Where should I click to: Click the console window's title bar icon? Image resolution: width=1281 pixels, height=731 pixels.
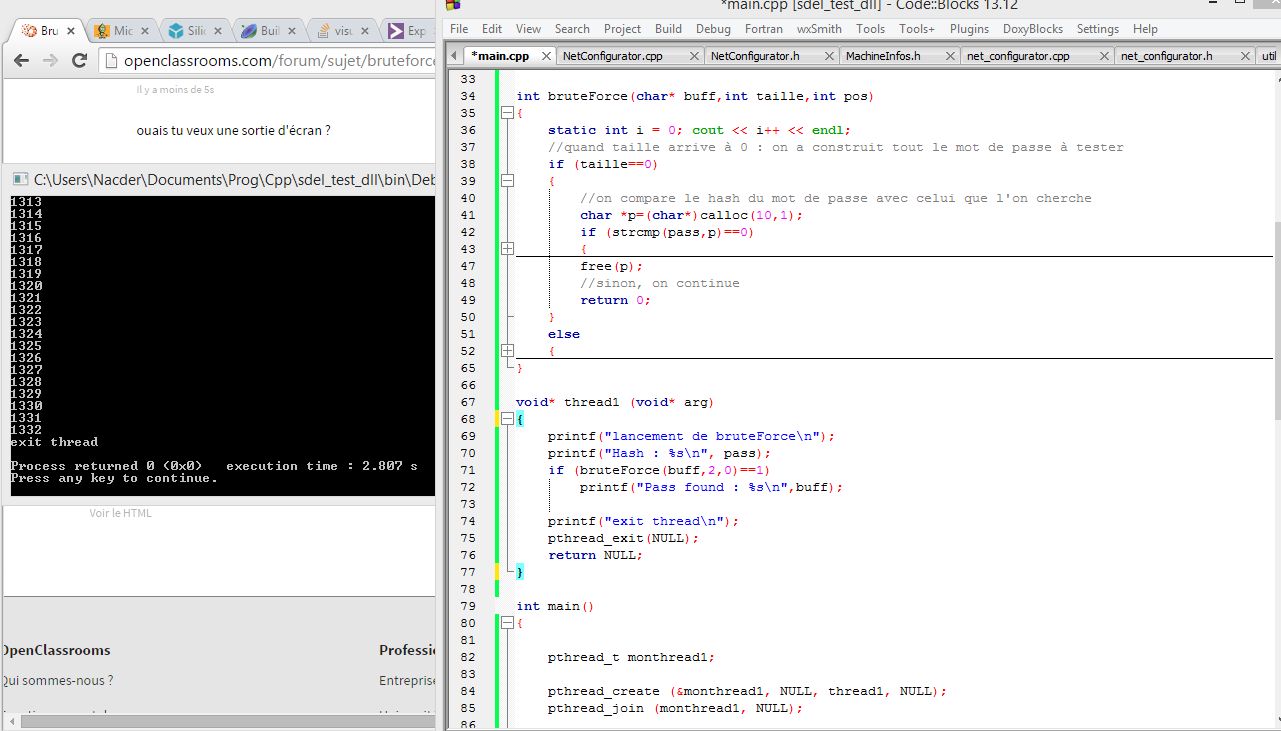pos(20,180)
